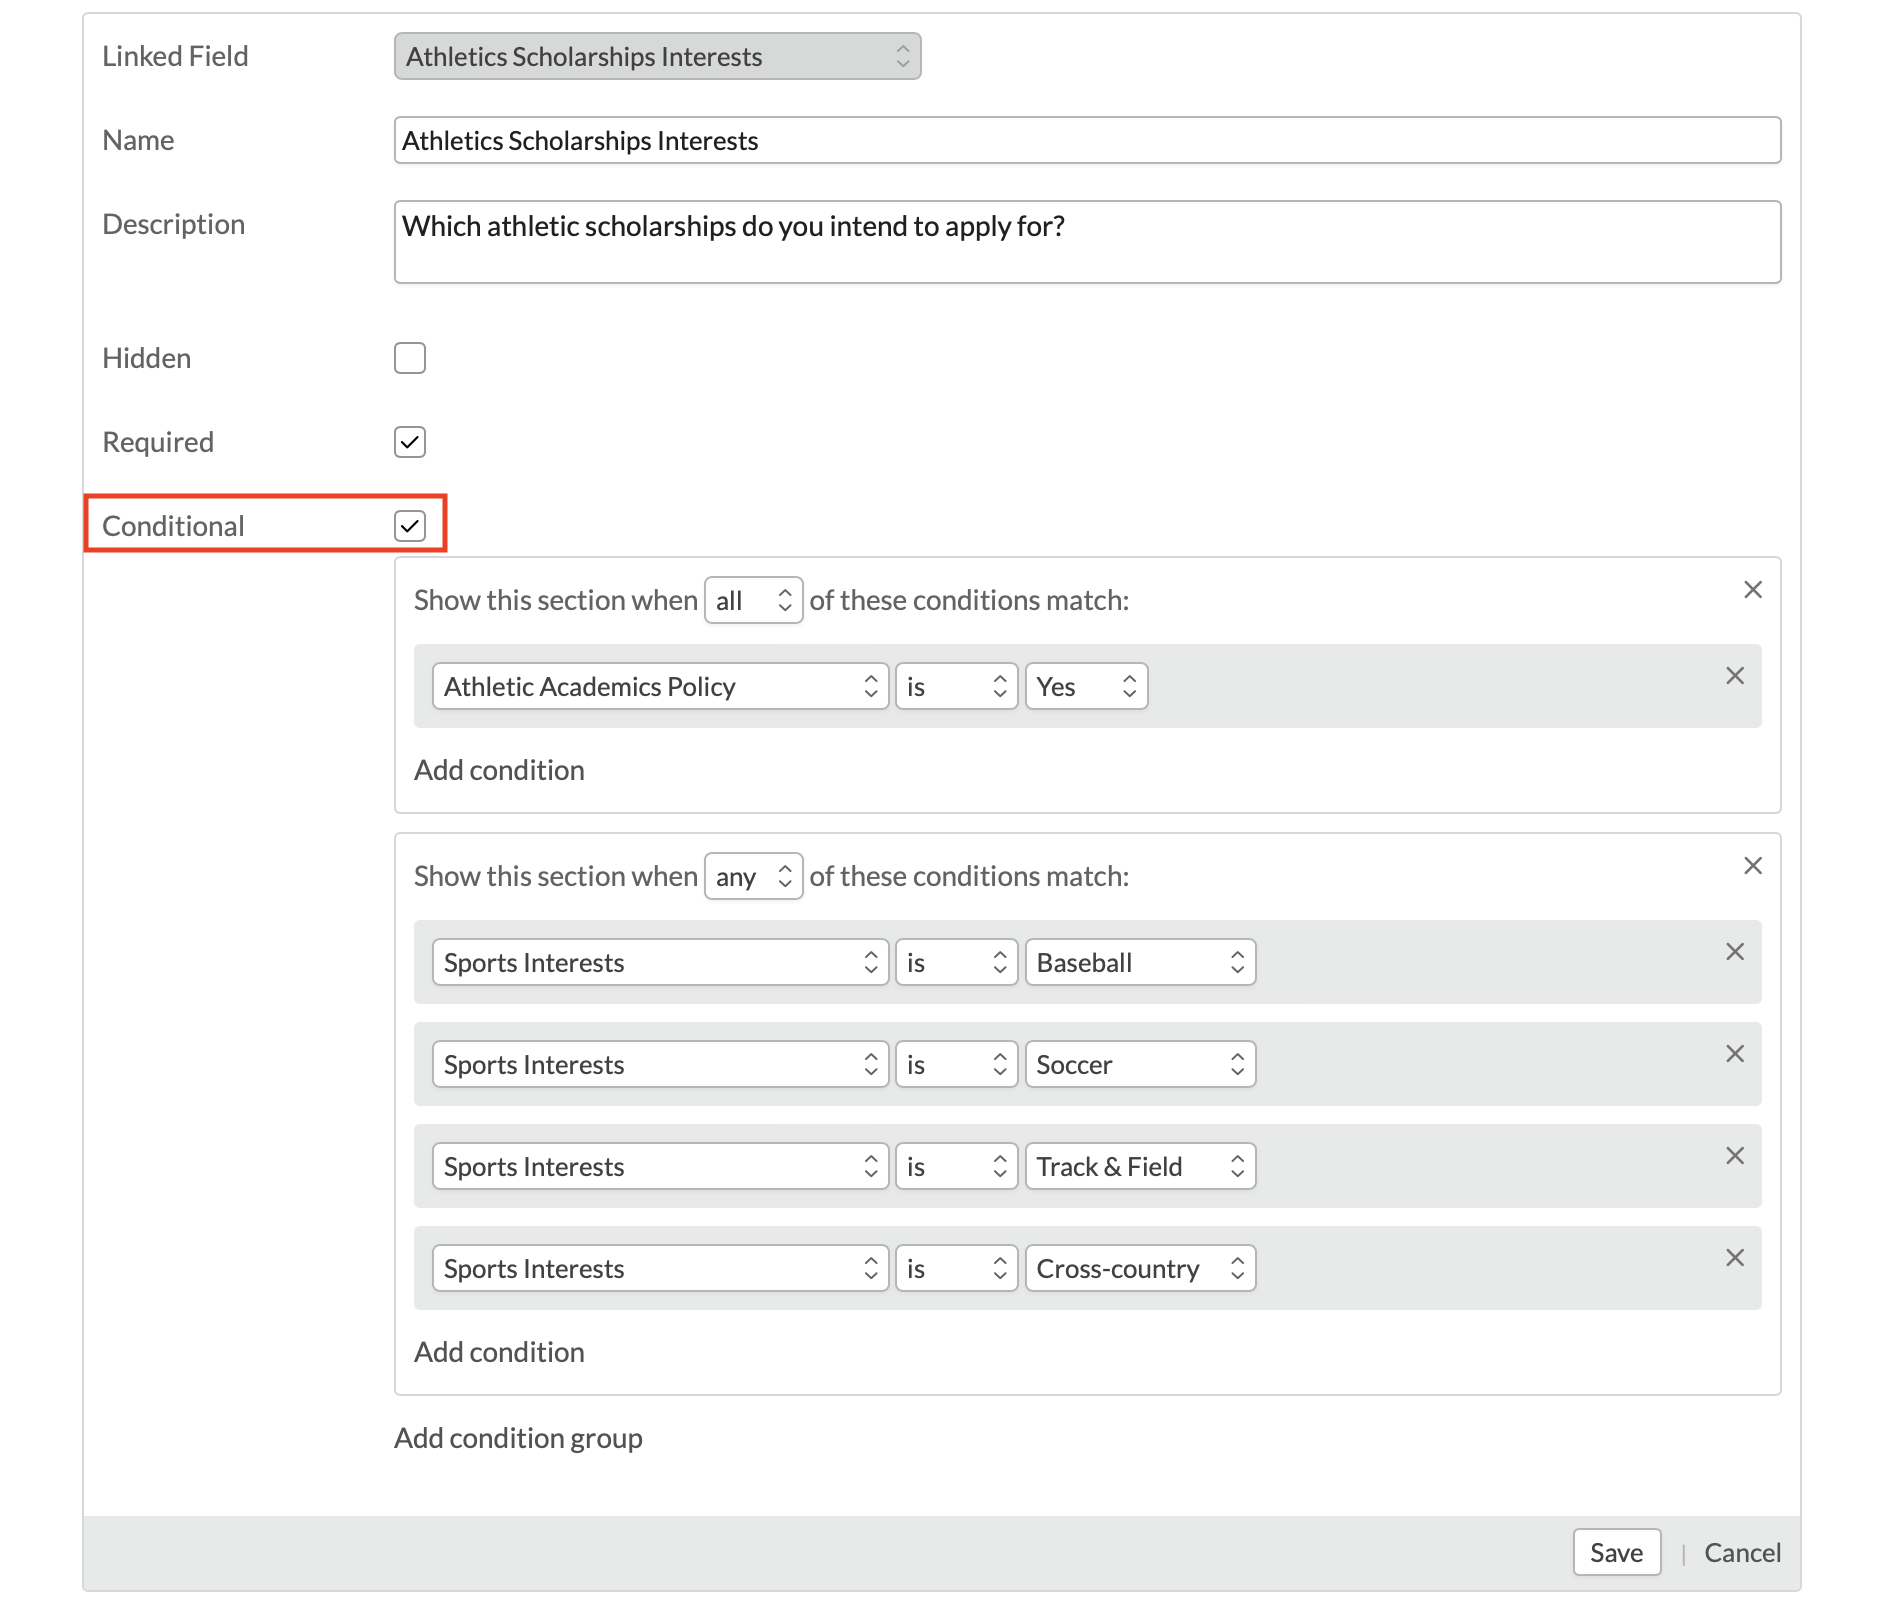Viewport: 1888px width, 1608px height.
Task: Close the first condition group
Action: pos(1753,590)
